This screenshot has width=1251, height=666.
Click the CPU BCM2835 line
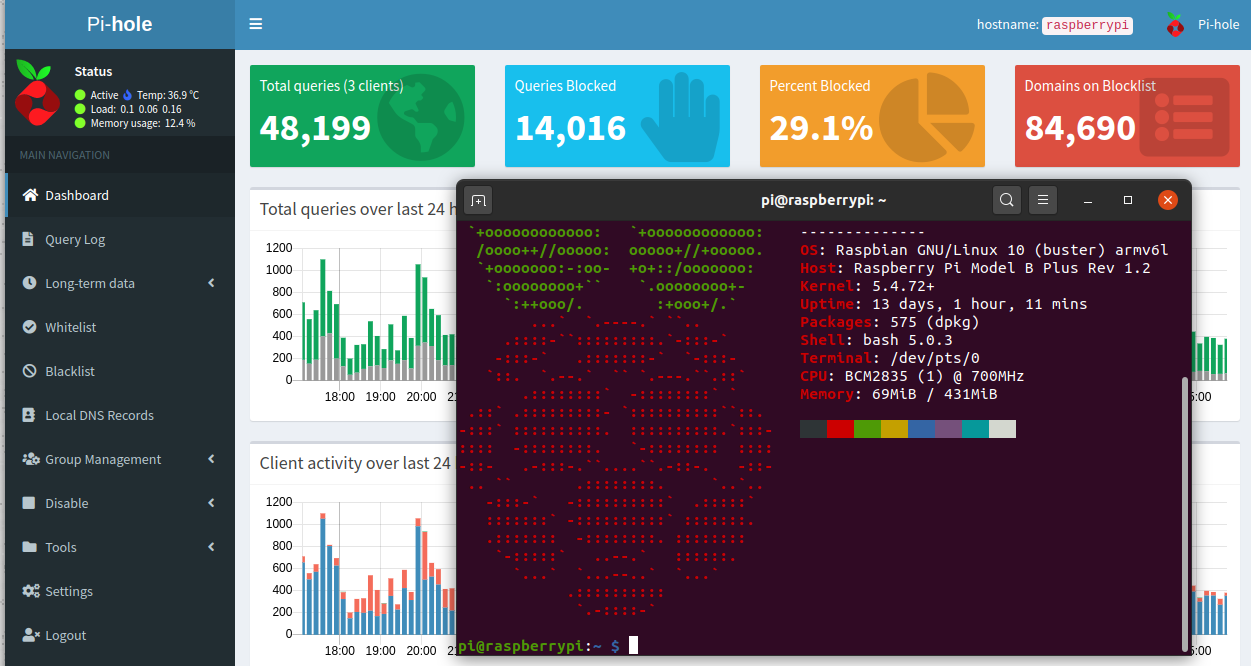tap(912, 376)
